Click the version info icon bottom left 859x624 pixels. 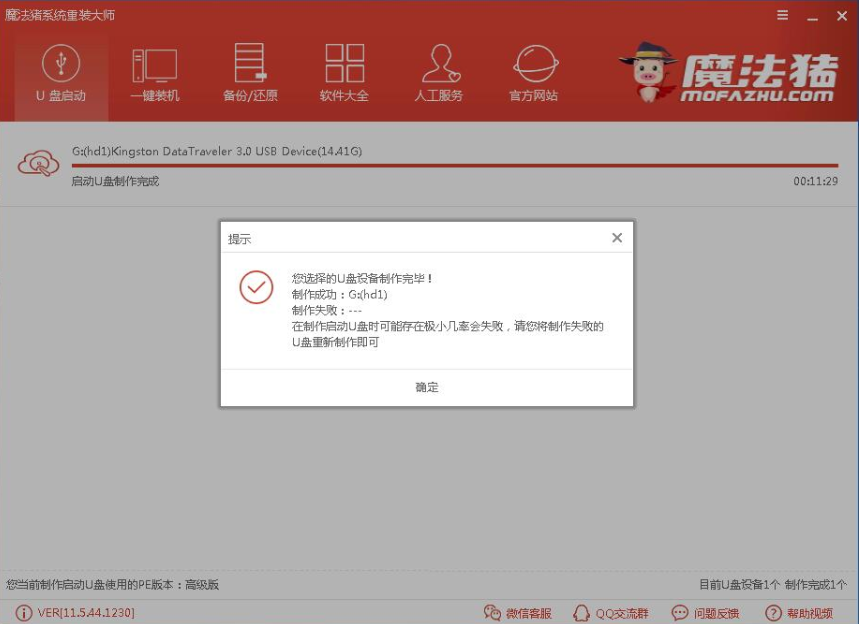pyautogui.click(x=22, y=612)
